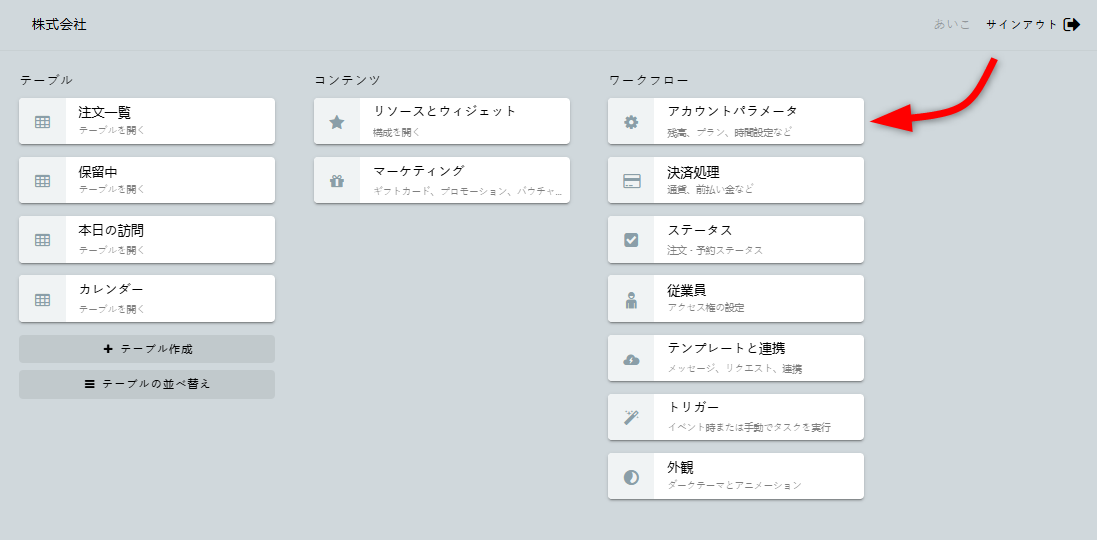Viewport: 1097px width, 540px height.
Task: Open the 本日の訪問 table
Action: [x=147, y=239]
